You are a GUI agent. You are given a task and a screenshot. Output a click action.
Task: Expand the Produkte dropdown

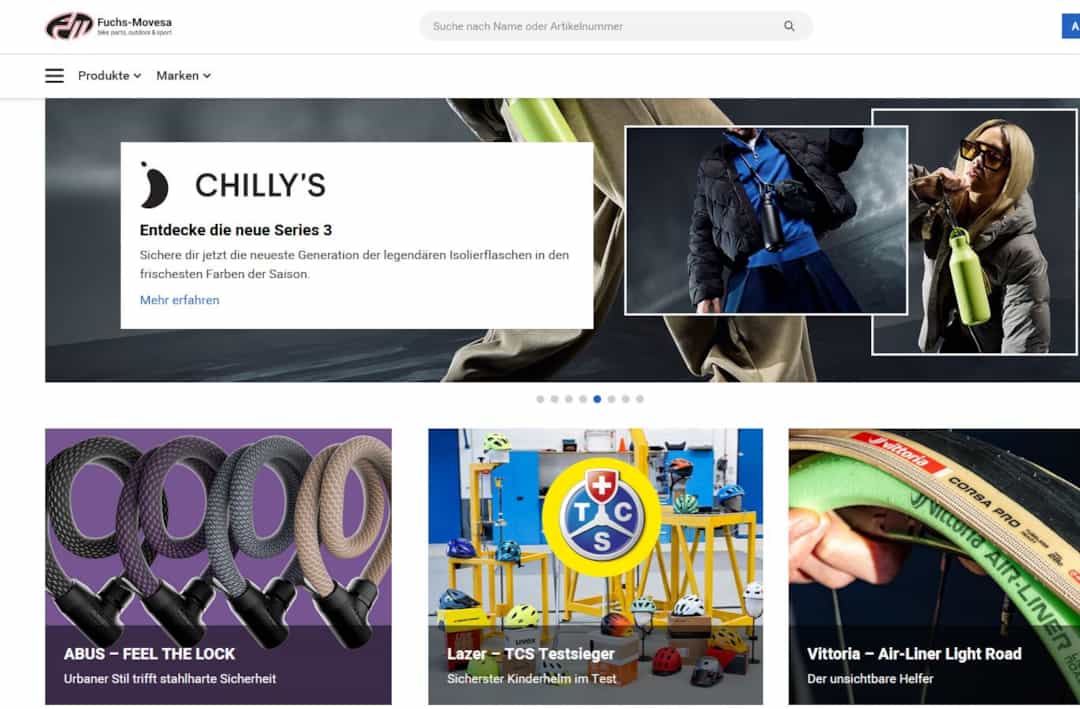[110, 76]
